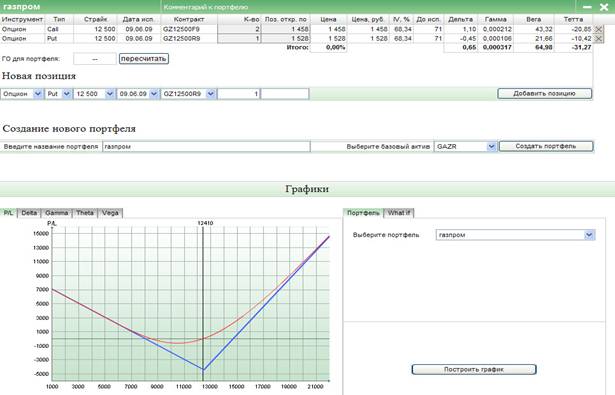This screenshot has width=615, height=395.
Task: Click the 12410 price marker on chart
Action: pos(205,223)
